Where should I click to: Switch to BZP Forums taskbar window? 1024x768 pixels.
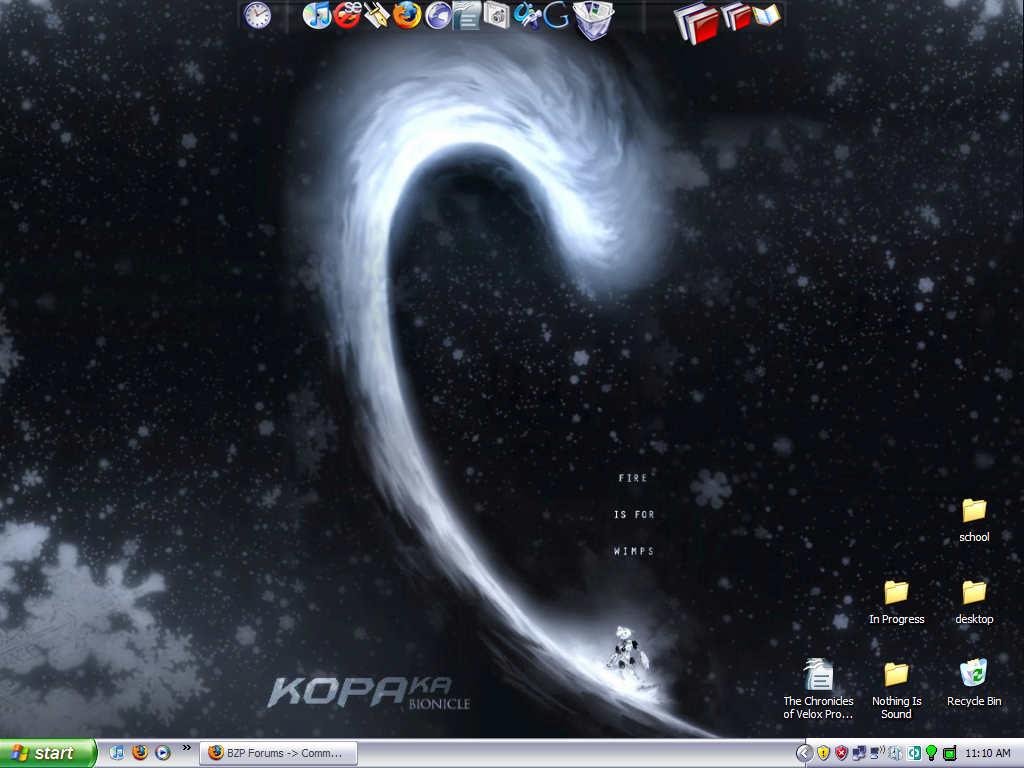[278, 753]
